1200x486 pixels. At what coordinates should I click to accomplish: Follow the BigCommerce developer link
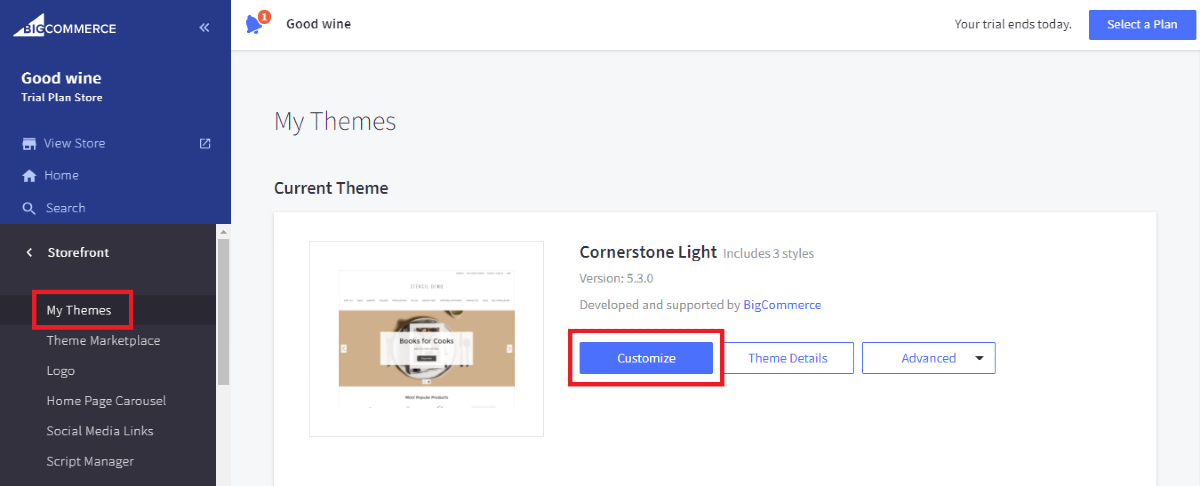point(782,305)
